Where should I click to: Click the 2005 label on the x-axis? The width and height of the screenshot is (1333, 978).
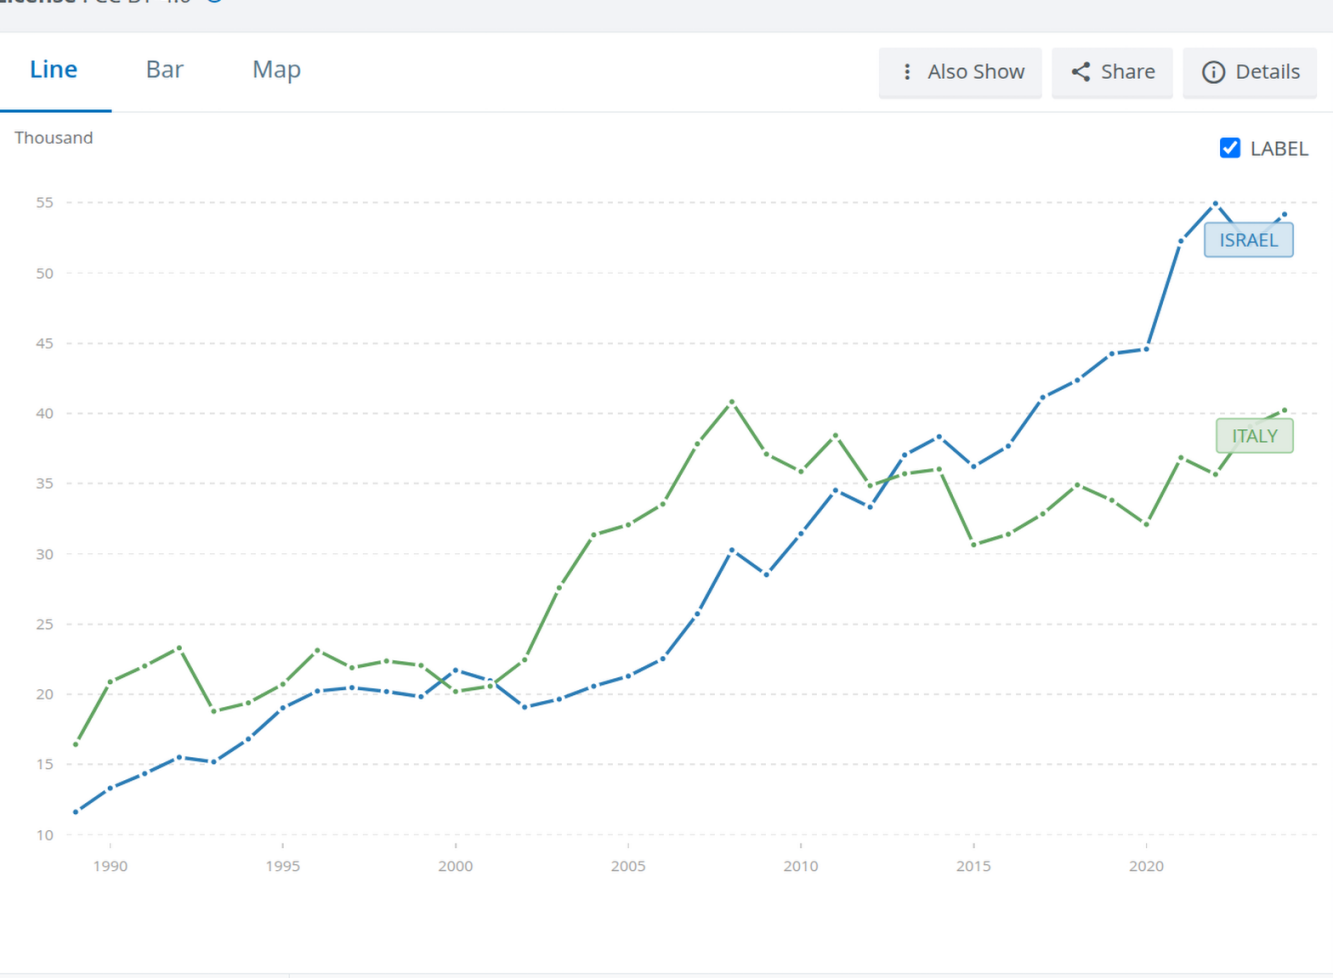pos(628,866)
